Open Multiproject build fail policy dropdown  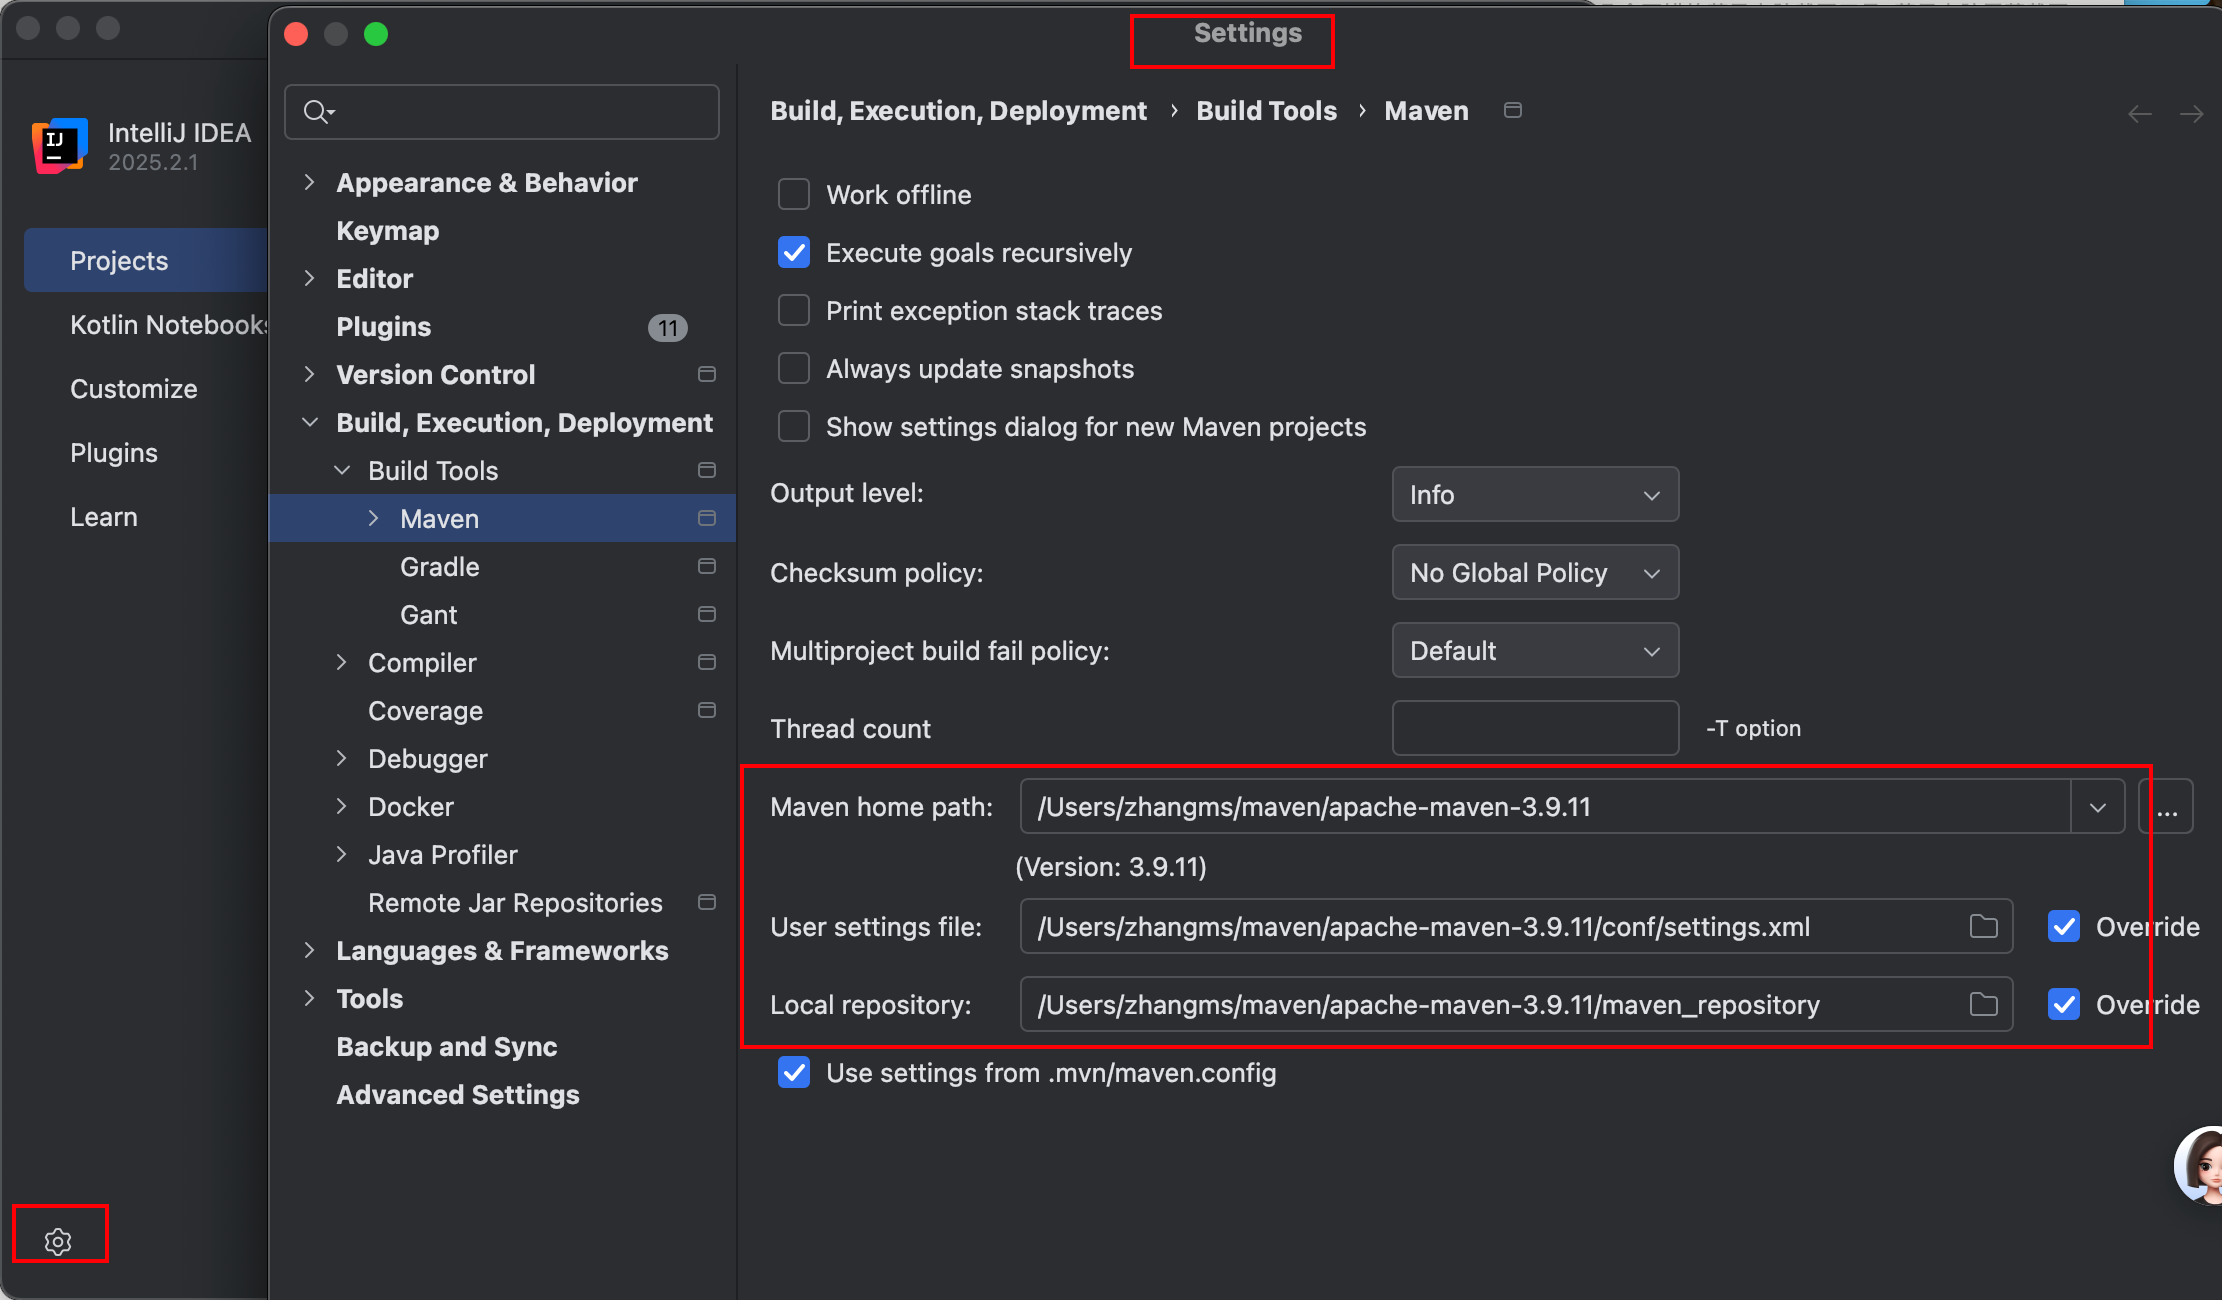point(1535,650)
